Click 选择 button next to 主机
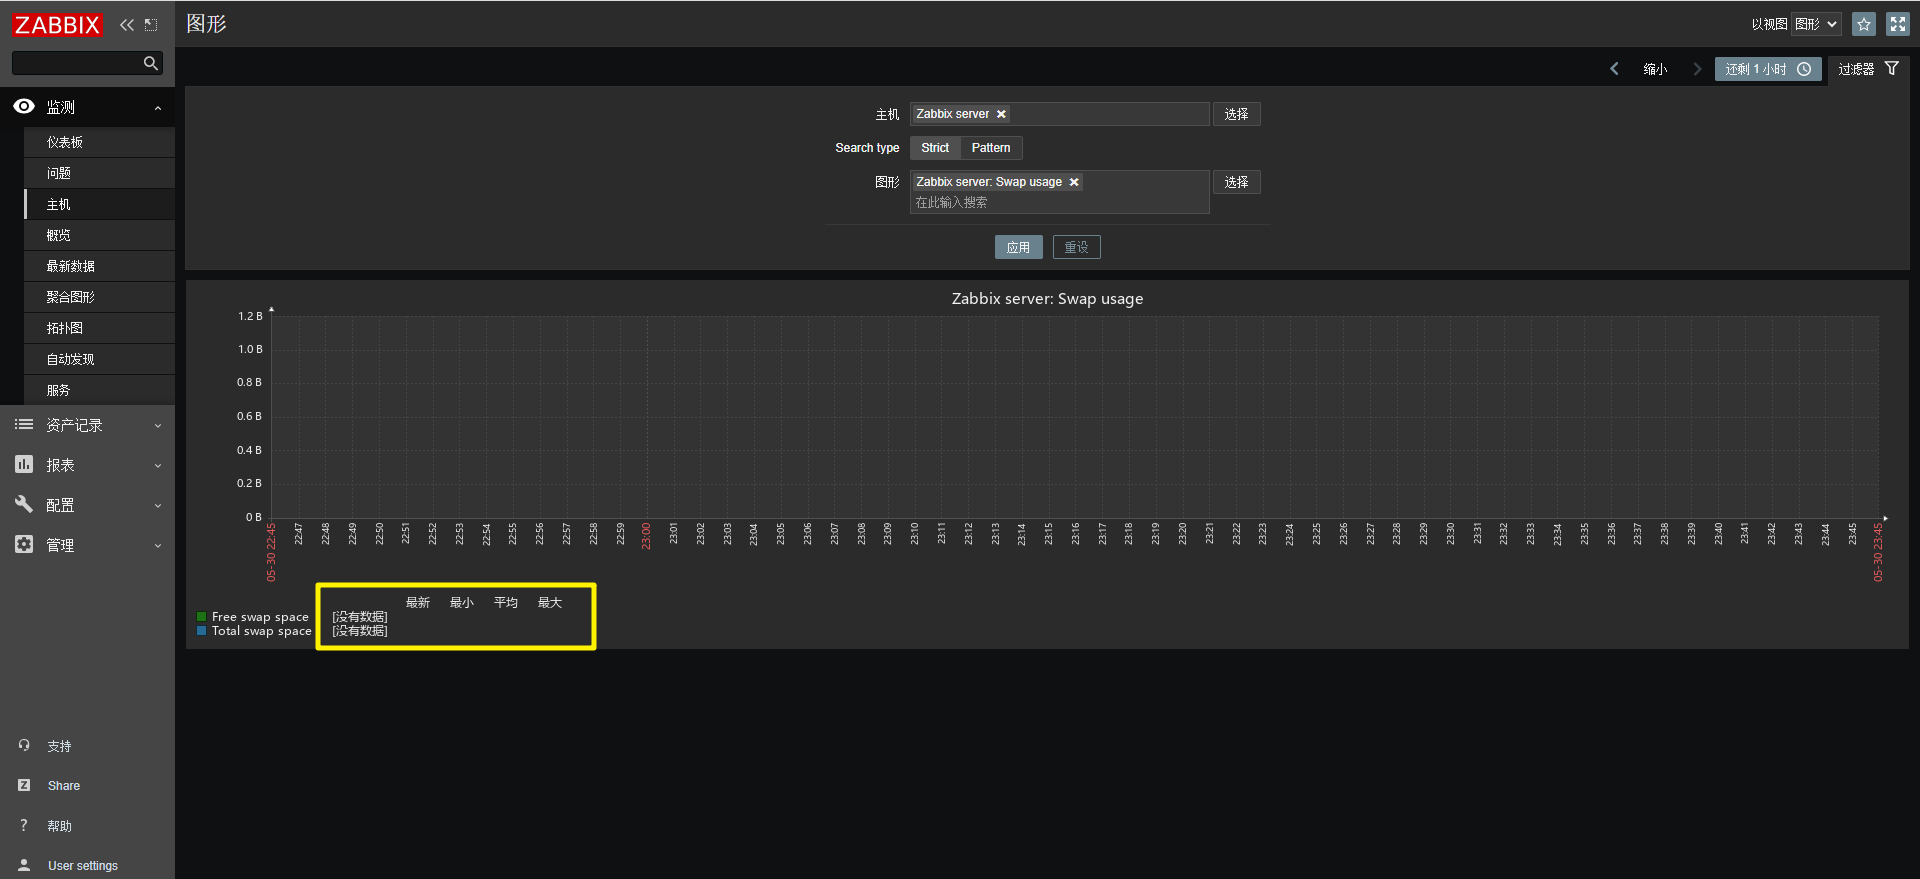Viewport: 1920px width, 879px height. (1237, 114)
